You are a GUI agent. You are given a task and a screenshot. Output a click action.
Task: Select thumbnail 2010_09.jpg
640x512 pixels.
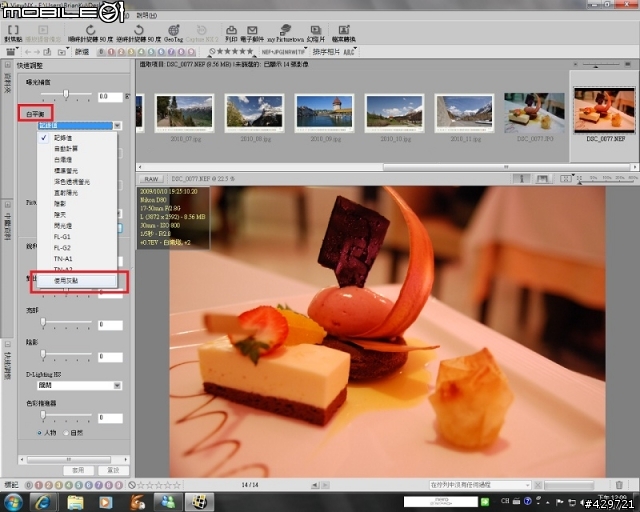324,113
